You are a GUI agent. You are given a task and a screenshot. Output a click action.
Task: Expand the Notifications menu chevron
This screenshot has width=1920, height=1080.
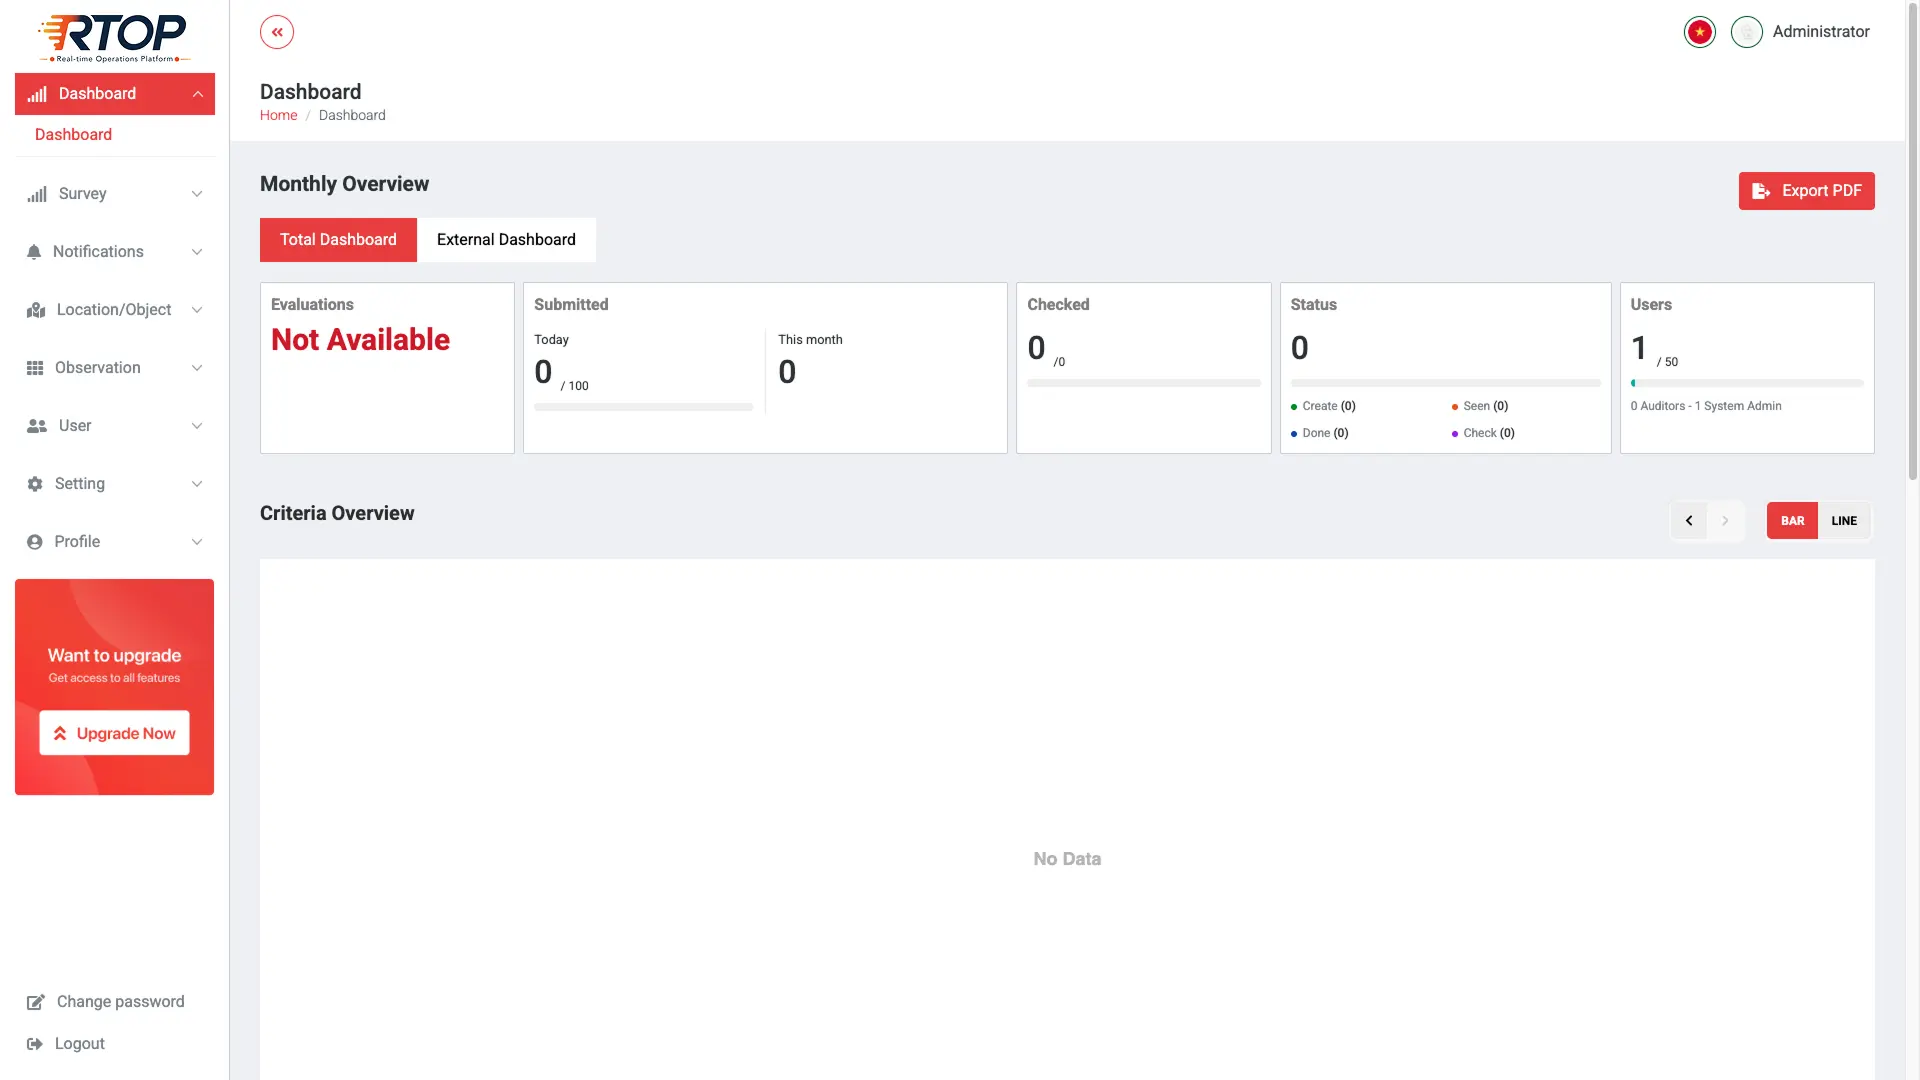(197, 252)
